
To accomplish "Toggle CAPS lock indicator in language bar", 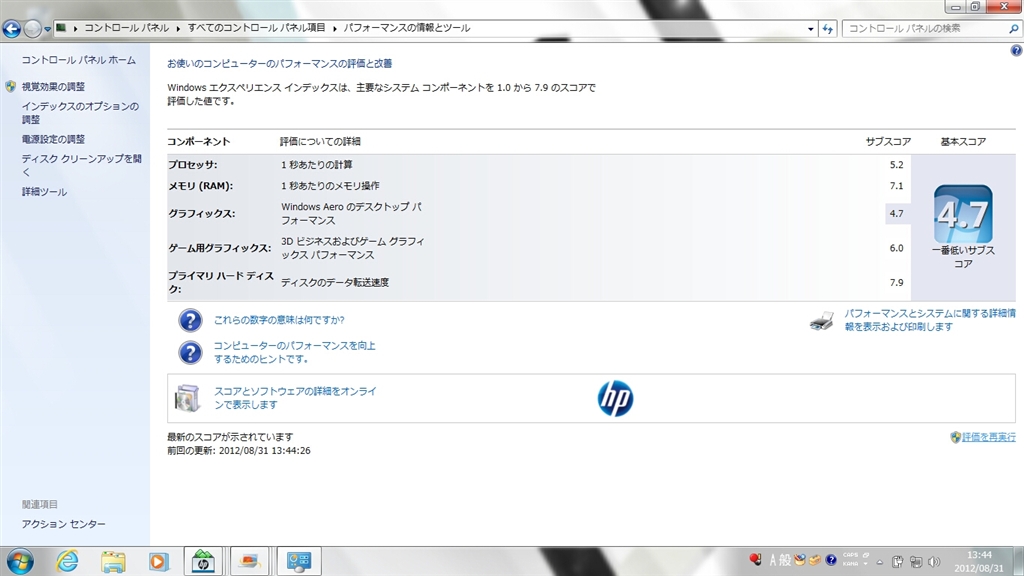I will (850, 555).
